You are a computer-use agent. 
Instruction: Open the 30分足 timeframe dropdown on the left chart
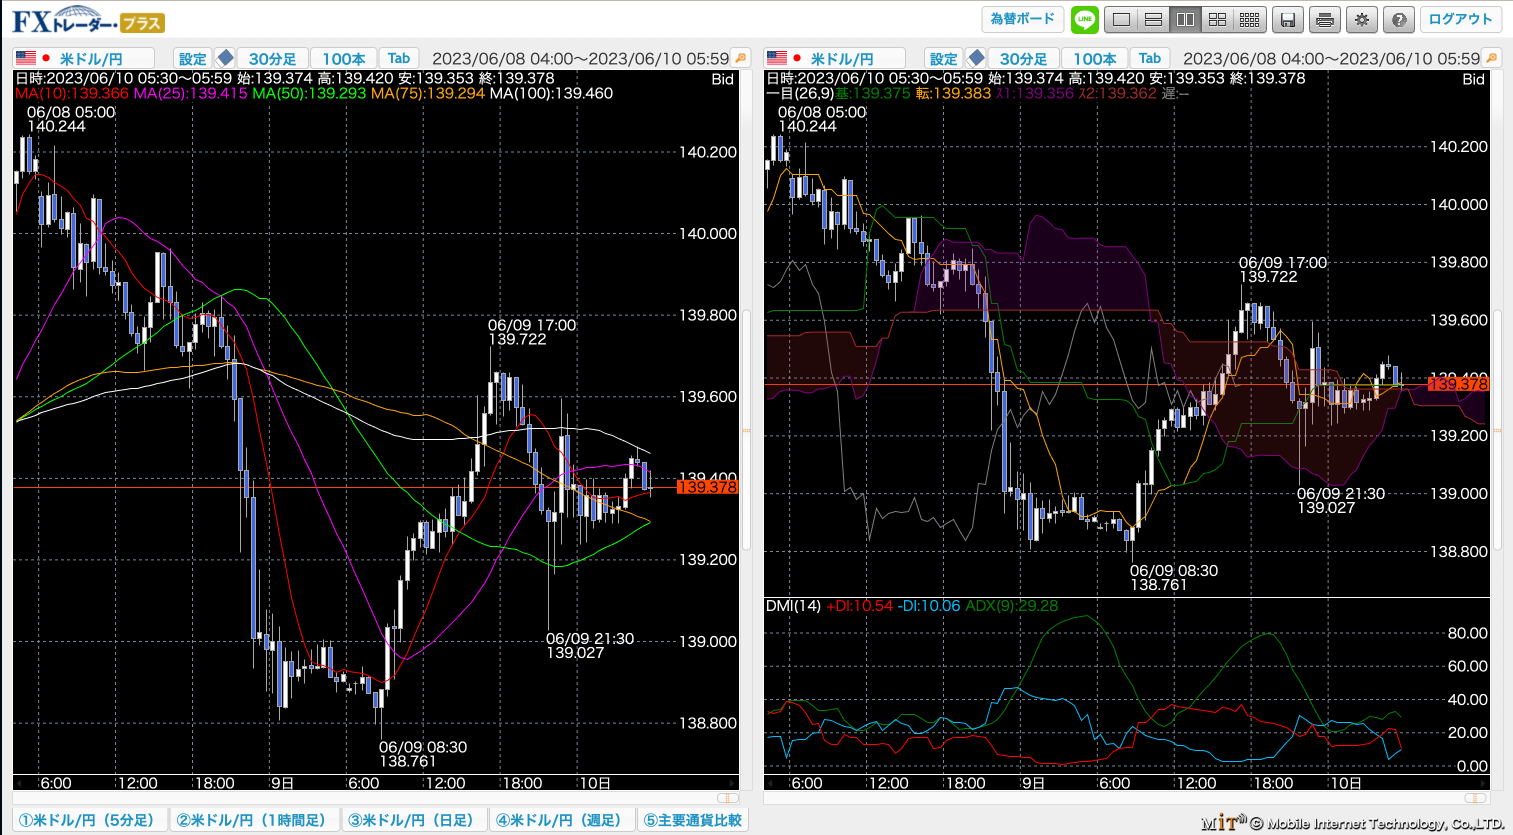(272, 59)
